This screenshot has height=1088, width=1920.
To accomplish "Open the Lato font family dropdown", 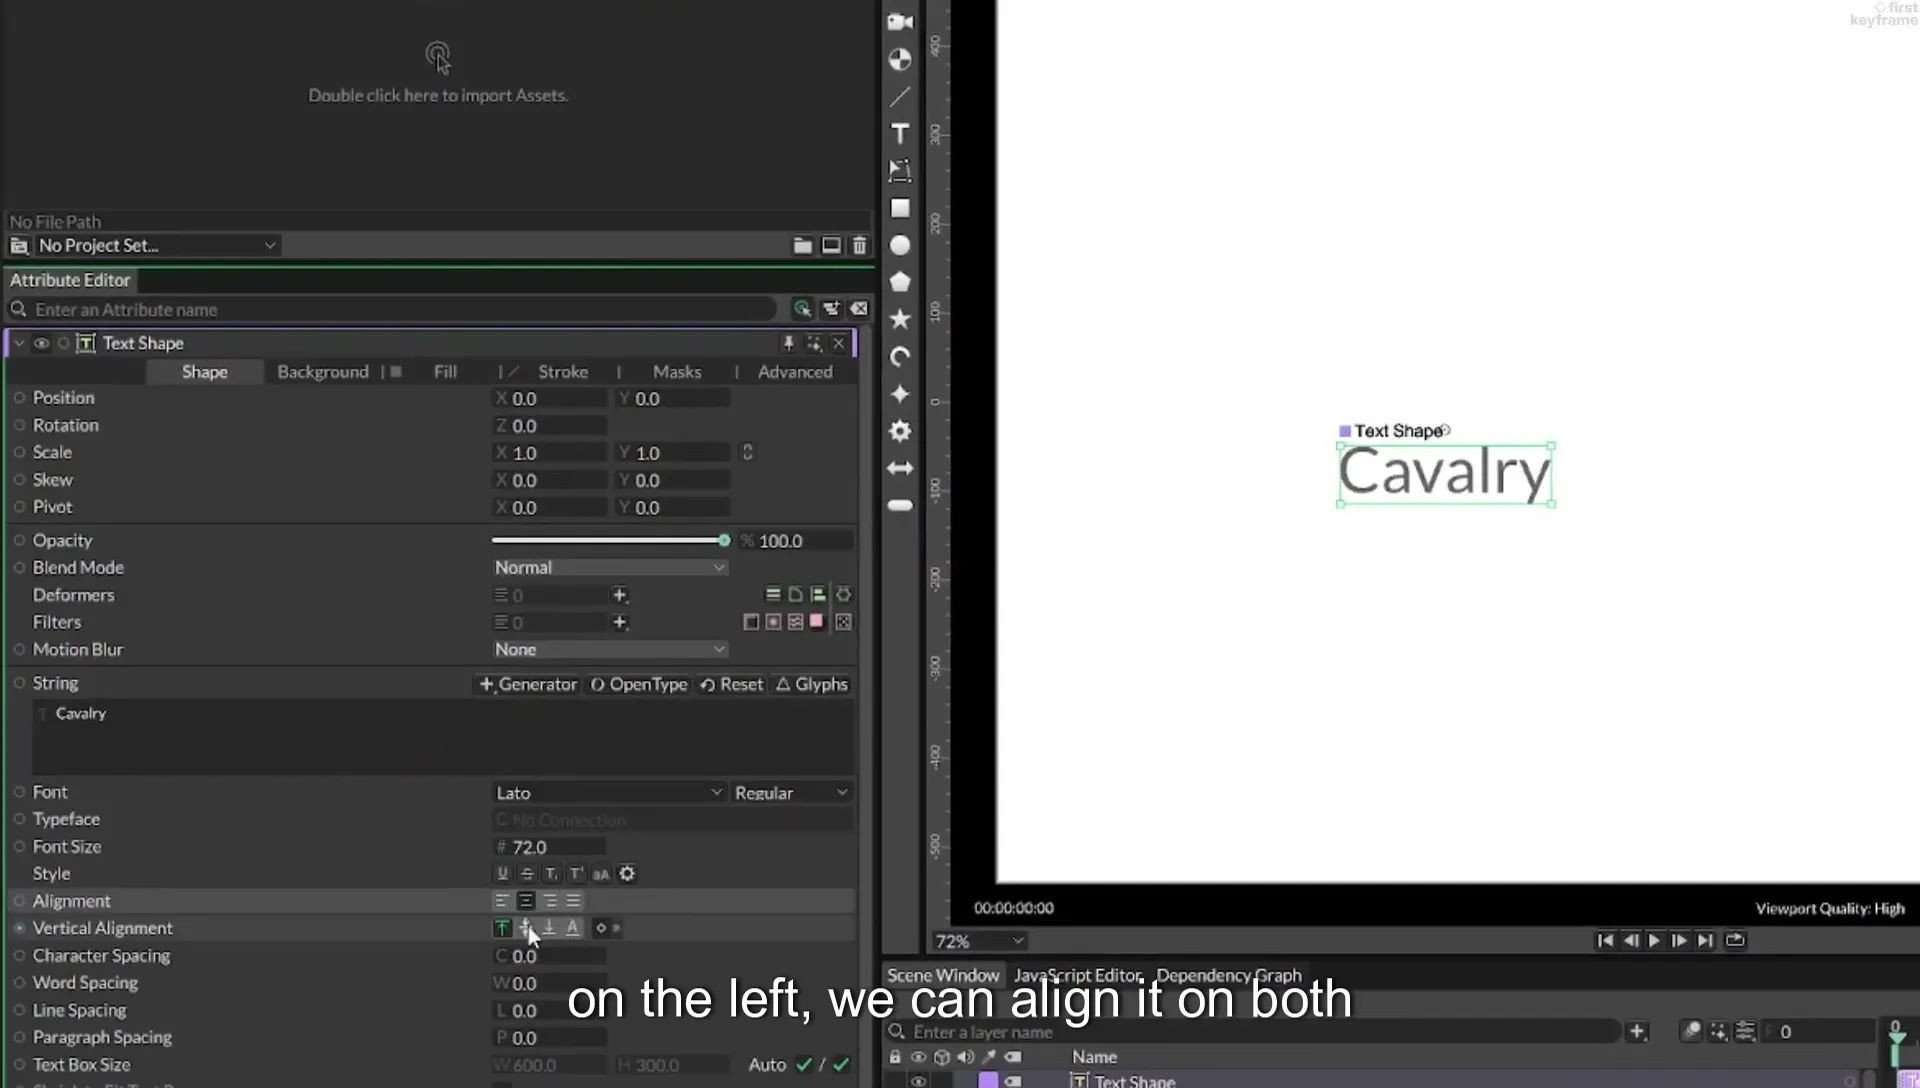I will (x=609, y=792).
